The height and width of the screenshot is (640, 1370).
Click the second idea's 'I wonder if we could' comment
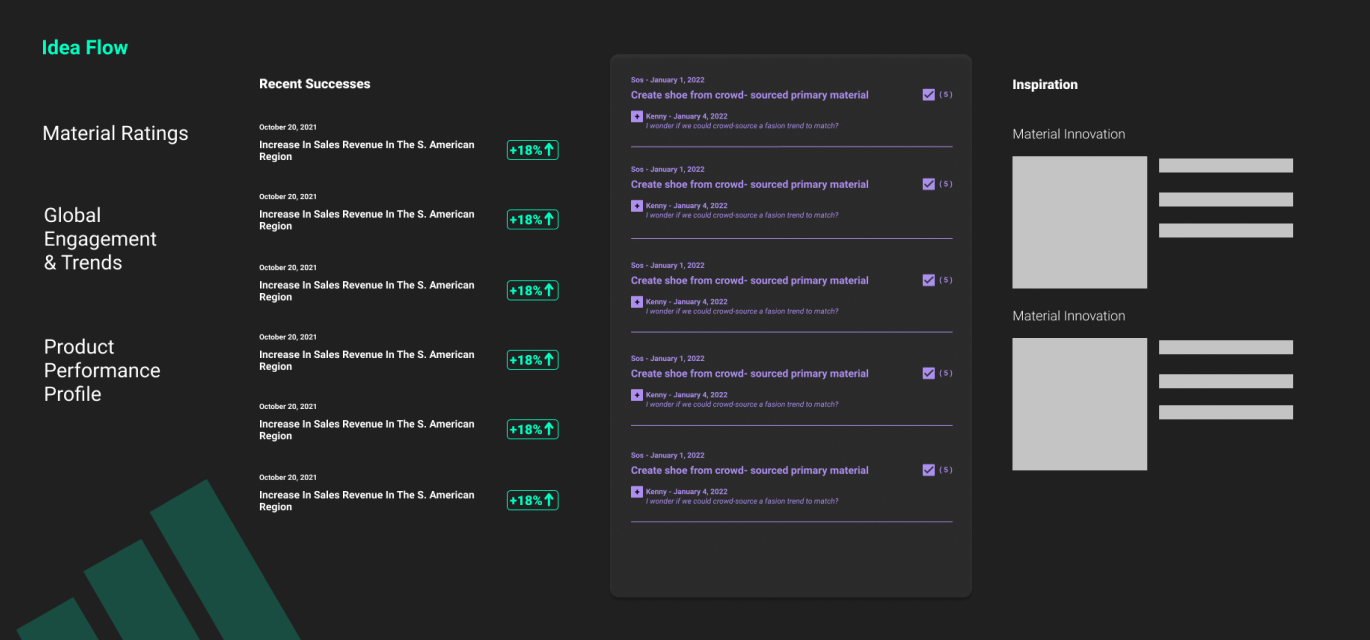(742, 215)
